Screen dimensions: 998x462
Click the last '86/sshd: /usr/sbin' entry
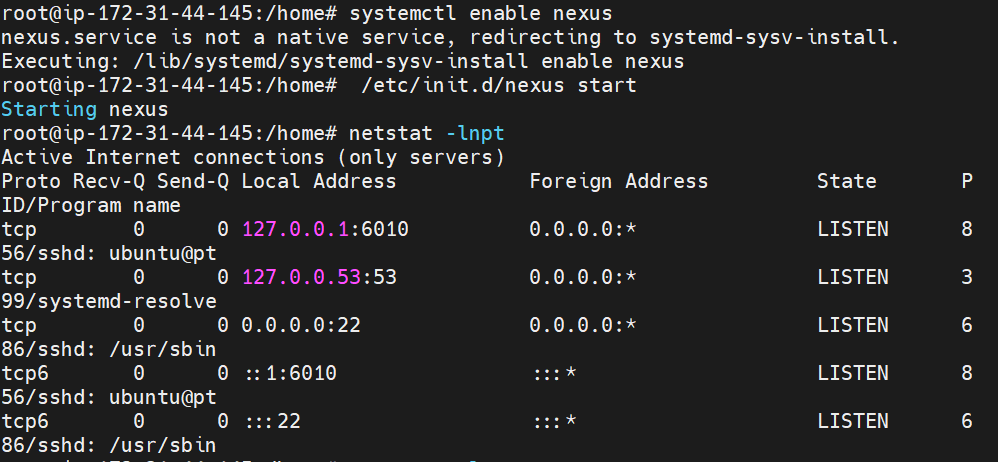point(109,445)
